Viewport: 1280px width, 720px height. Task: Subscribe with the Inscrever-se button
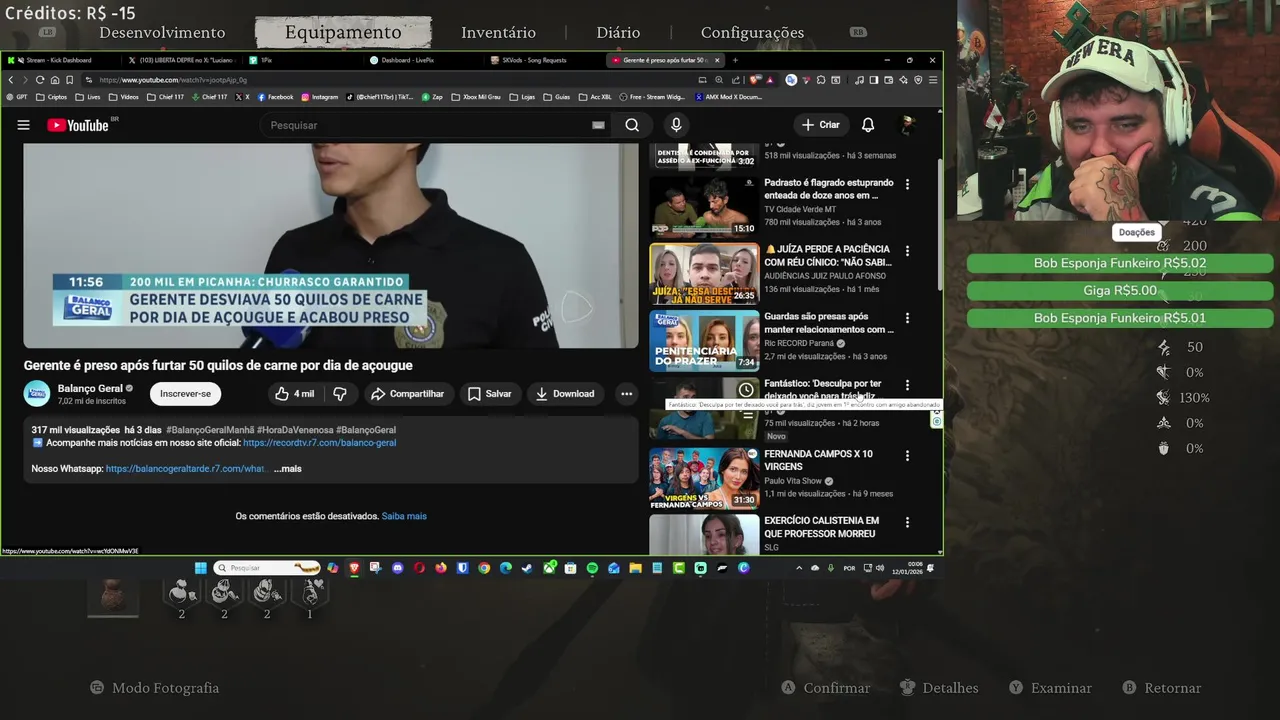tap(186, 394)
